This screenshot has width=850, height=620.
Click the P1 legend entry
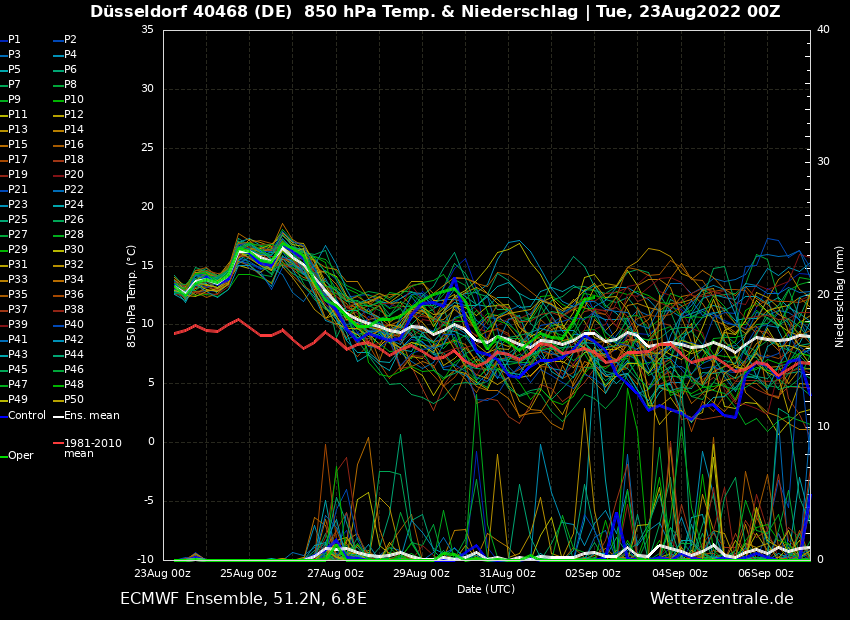pyautogui.click(x=14, y=40)
